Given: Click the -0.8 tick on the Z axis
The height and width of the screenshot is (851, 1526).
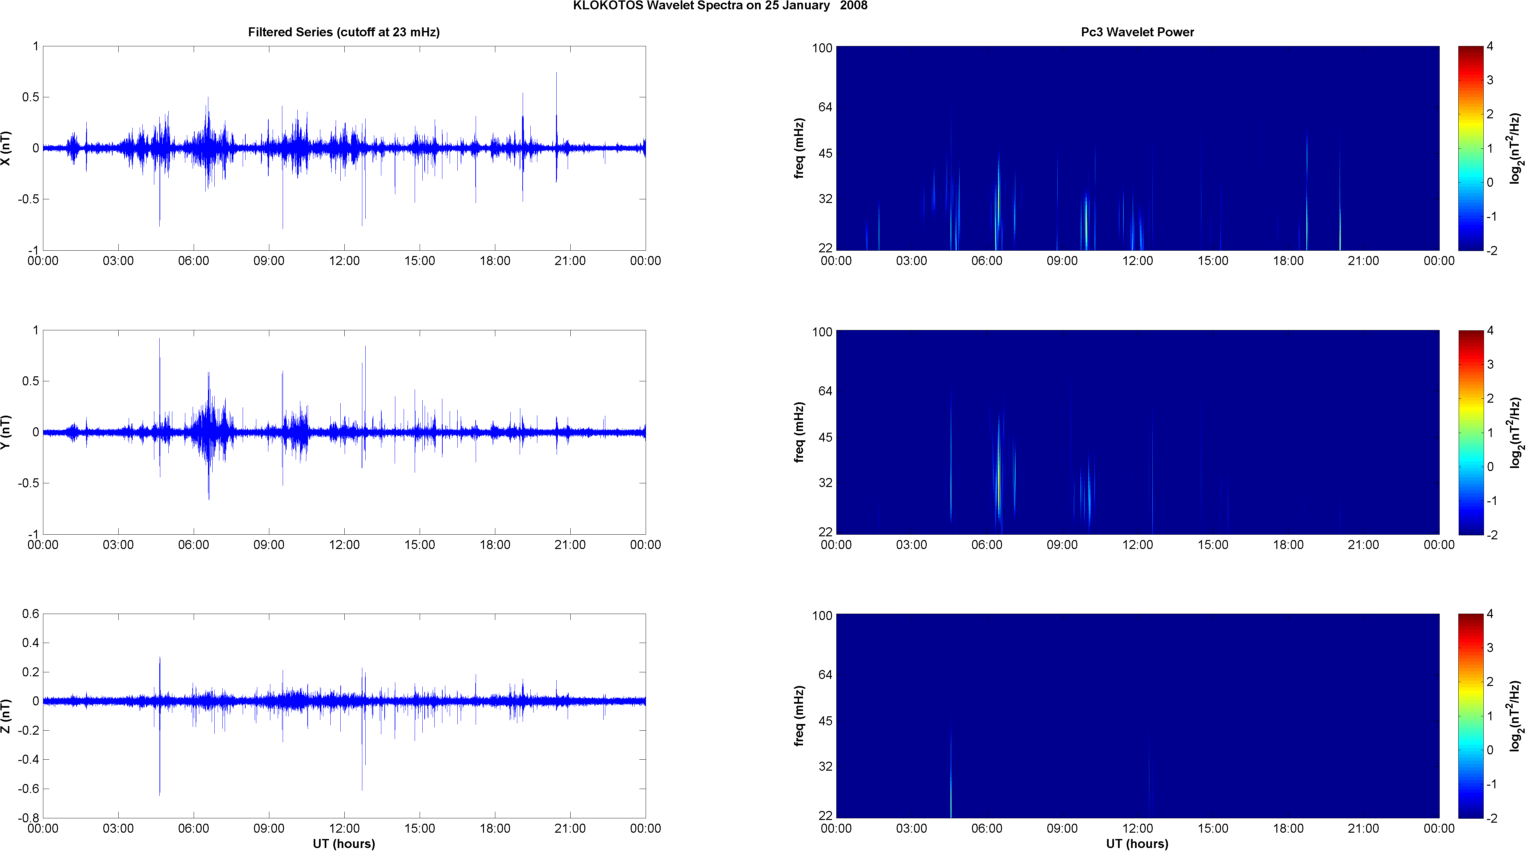Looking at the screenshot, I should pos(27,818).
